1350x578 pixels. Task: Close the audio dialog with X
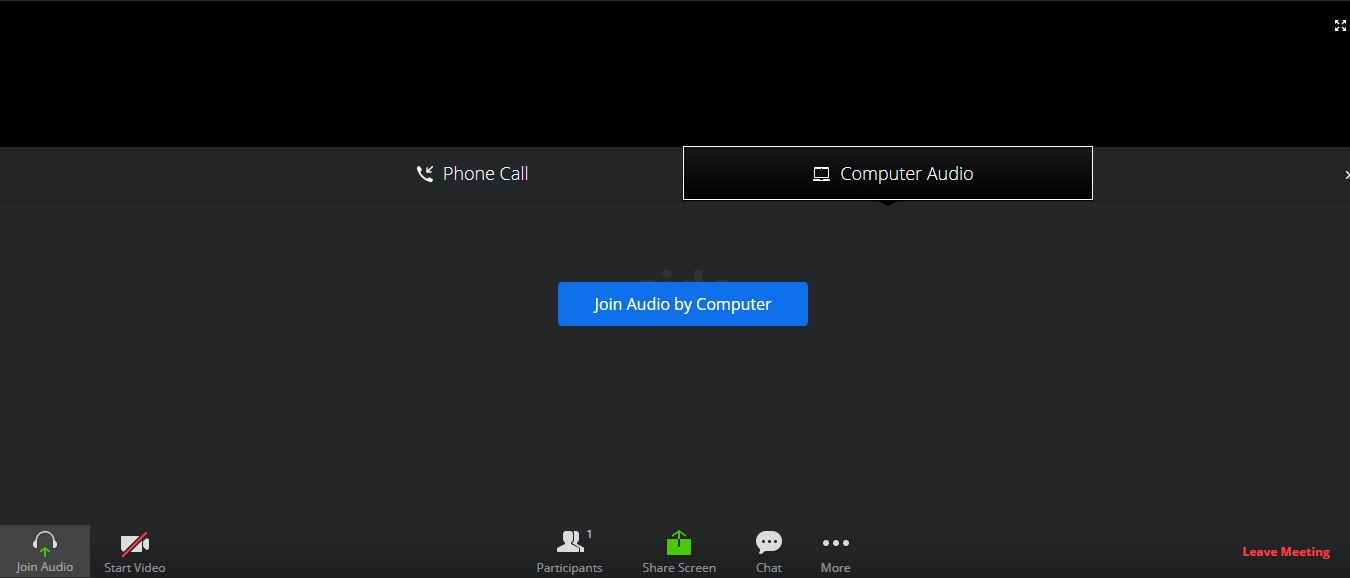click(x=1346, y=175)
